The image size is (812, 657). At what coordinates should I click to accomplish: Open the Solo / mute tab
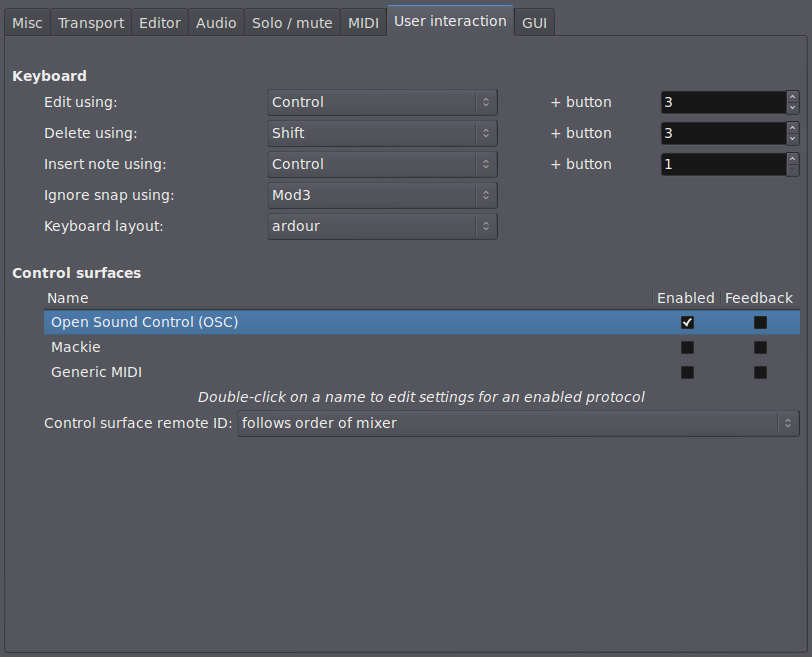(292, 22)
